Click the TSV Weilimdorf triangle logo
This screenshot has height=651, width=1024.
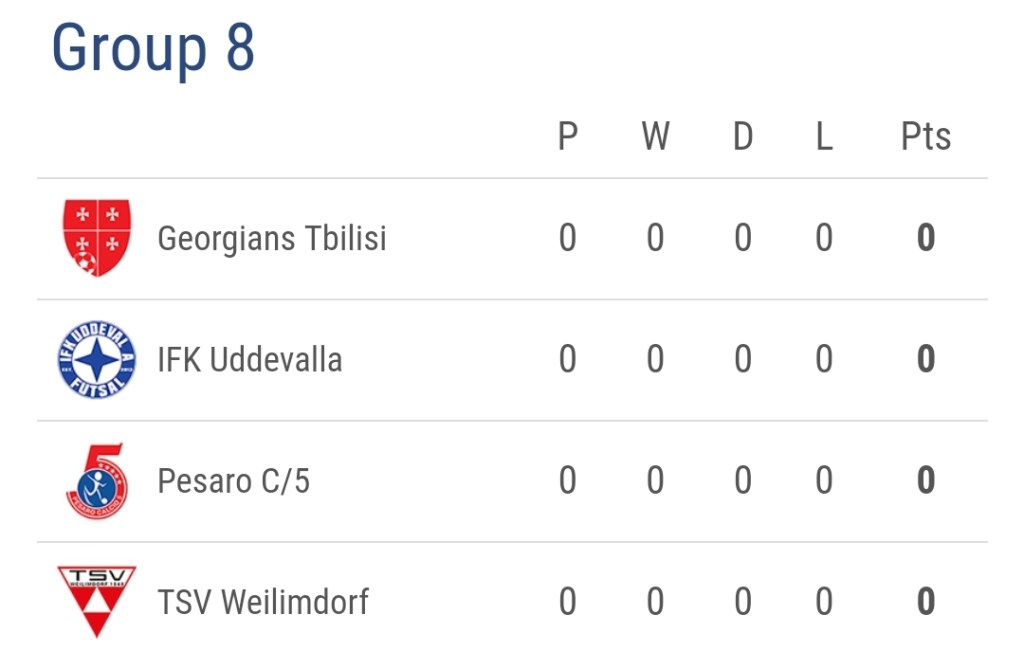tap(96, 601)
